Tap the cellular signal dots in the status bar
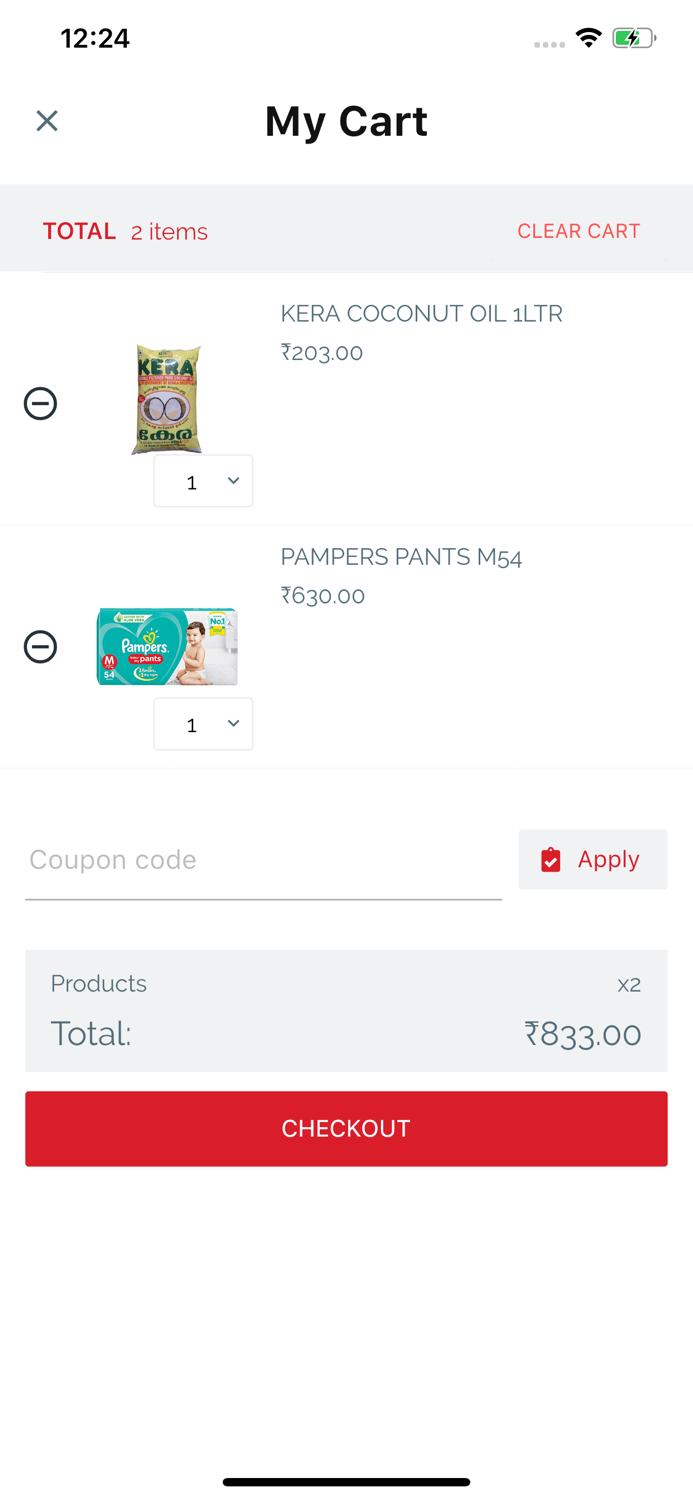 pyautogui.click(x=549, y=44)
